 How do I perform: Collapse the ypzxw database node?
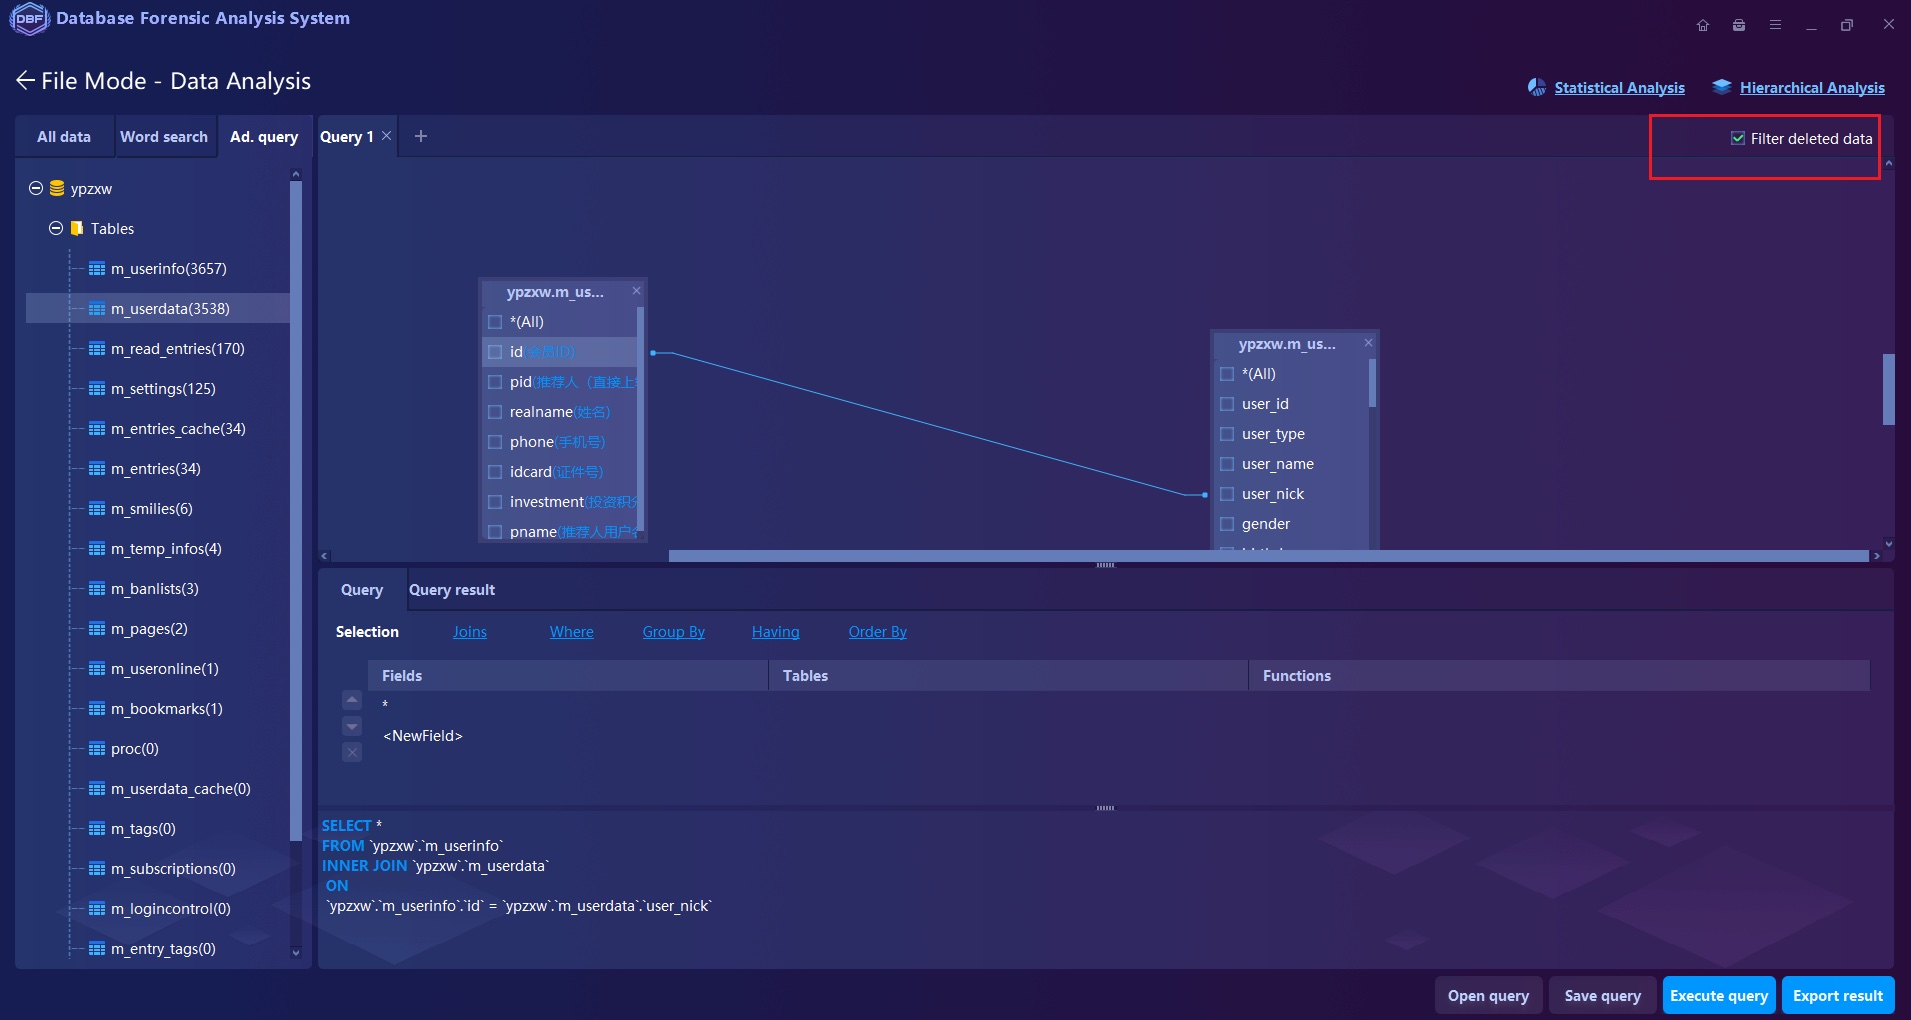pyautogui.click(x=36, y=188)
